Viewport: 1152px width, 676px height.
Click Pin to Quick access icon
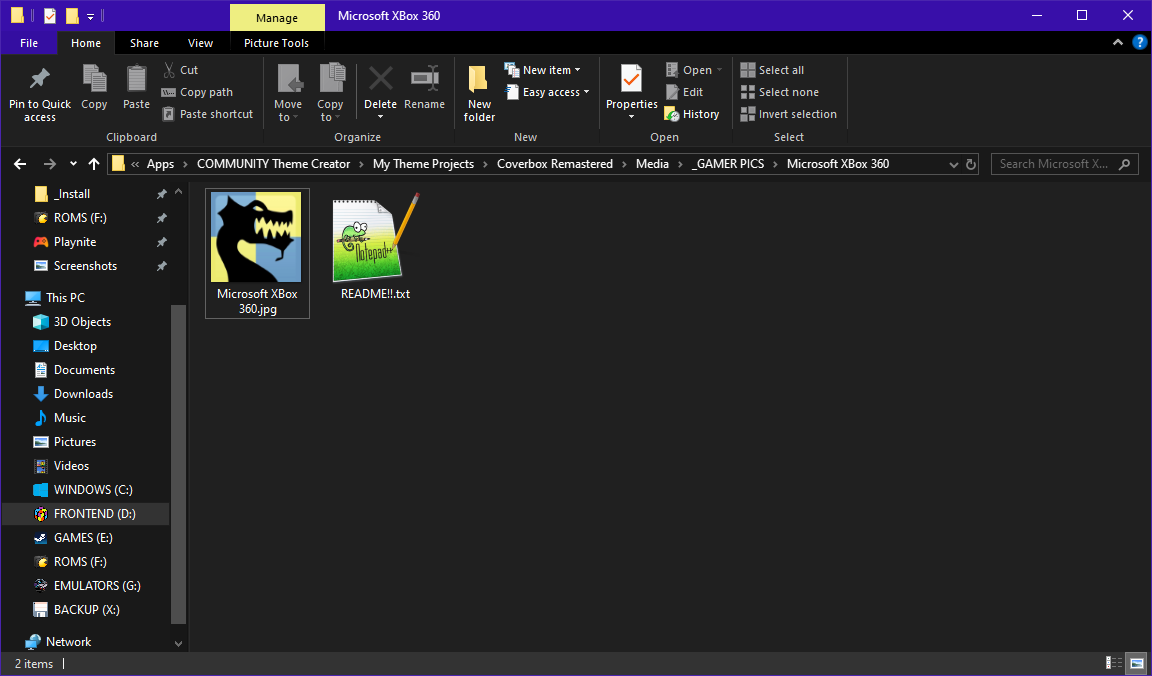click(x=40, y=79)
